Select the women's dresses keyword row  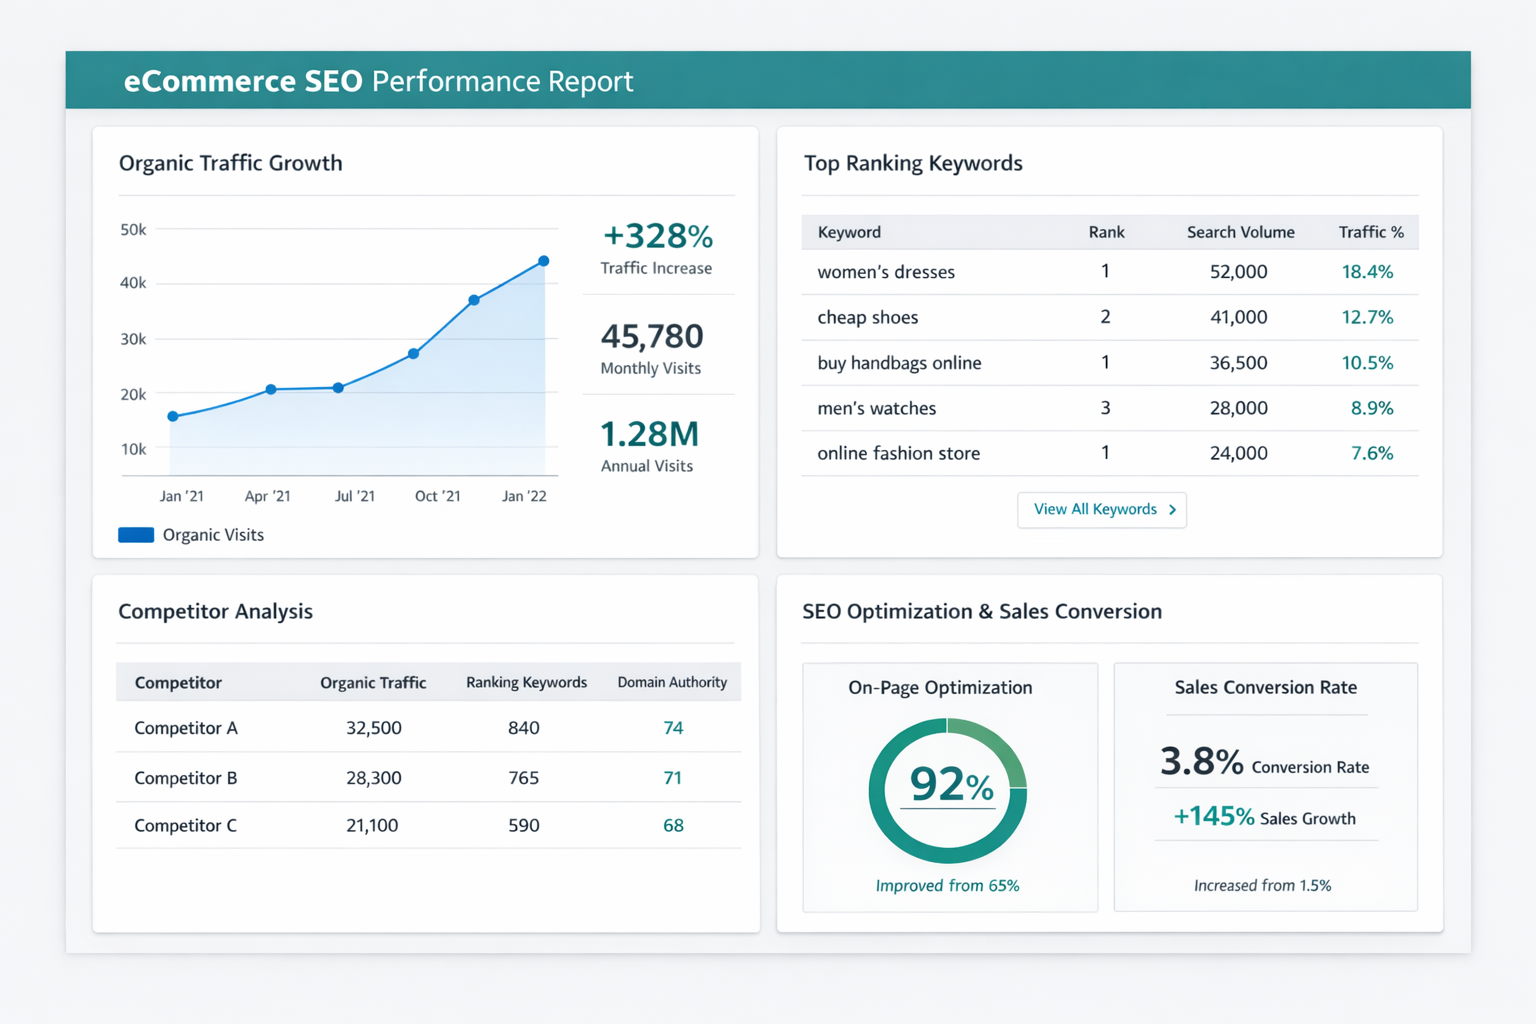point(886,272)
